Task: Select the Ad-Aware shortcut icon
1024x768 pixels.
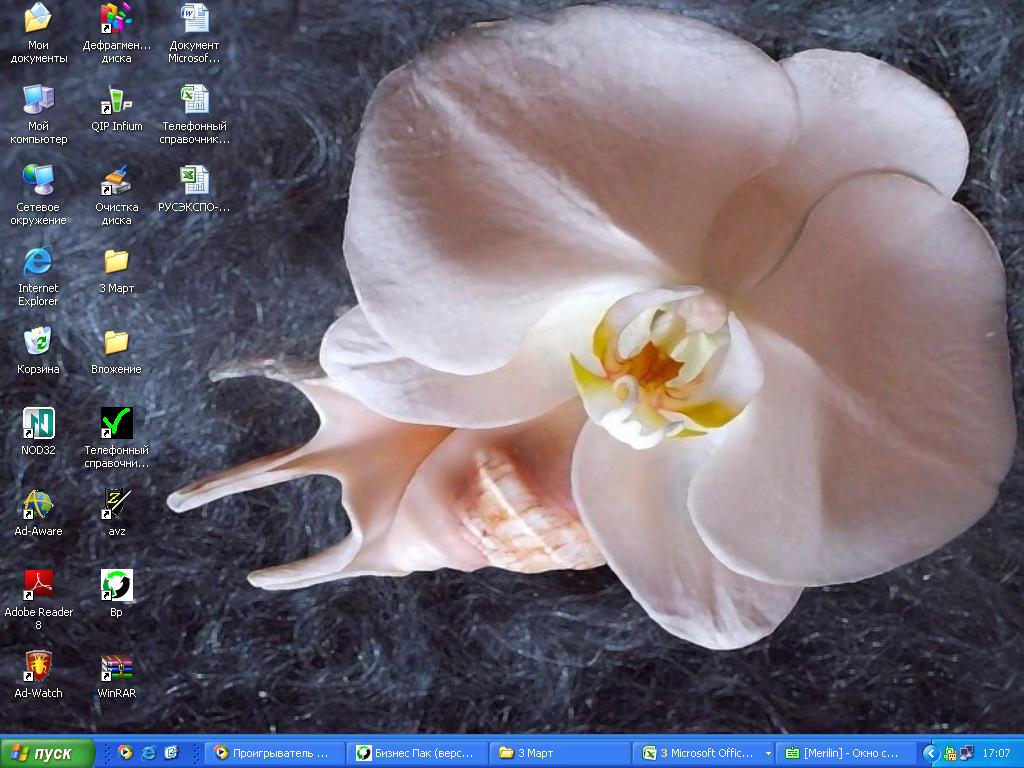Action: pyautogui.click(x=38, y=504)
